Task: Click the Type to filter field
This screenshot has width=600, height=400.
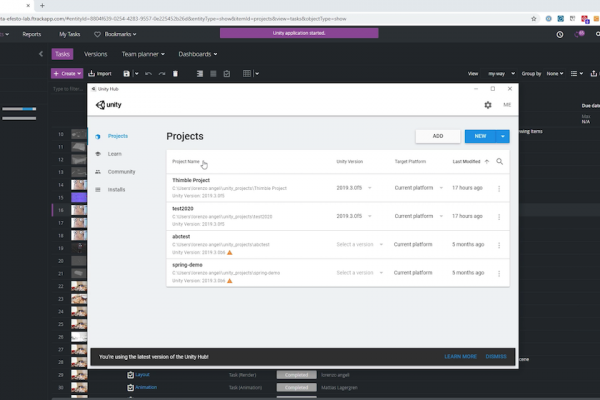Action: tap(68, 89)
